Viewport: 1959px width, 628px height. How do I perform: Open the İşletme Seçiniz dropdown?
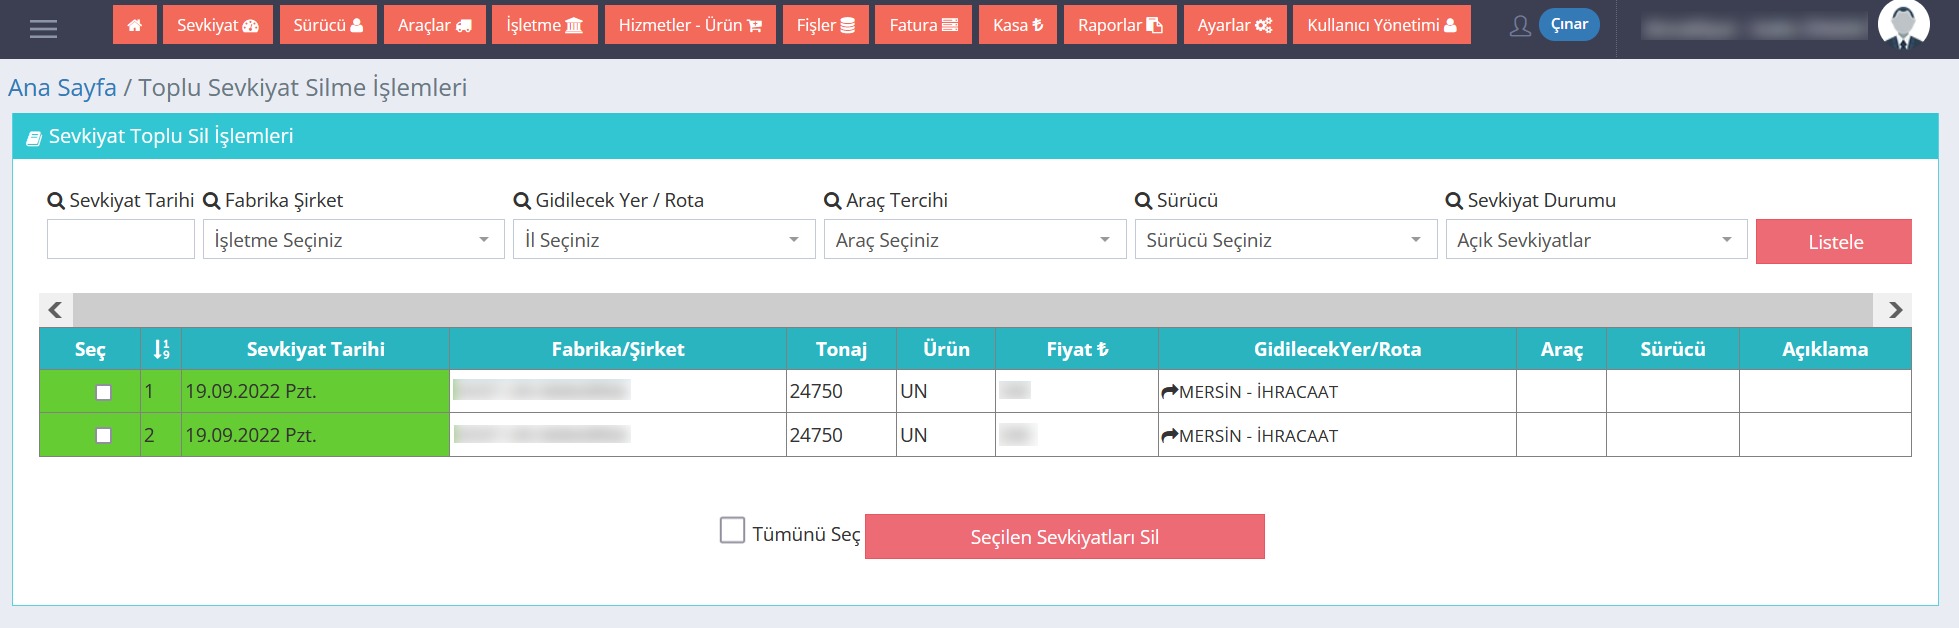353,240
